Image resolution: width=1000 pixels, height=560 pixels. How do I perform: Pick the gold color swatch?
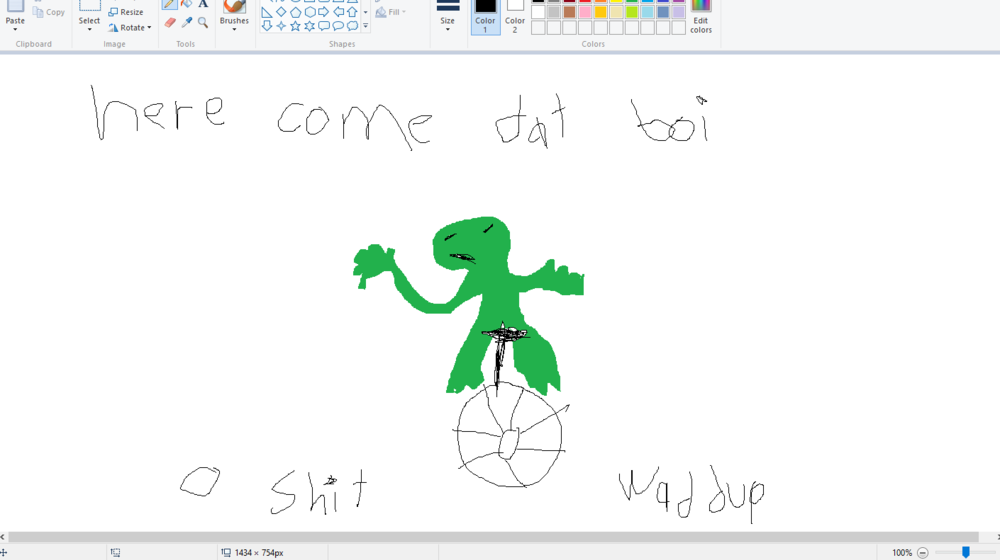(600, 12)
